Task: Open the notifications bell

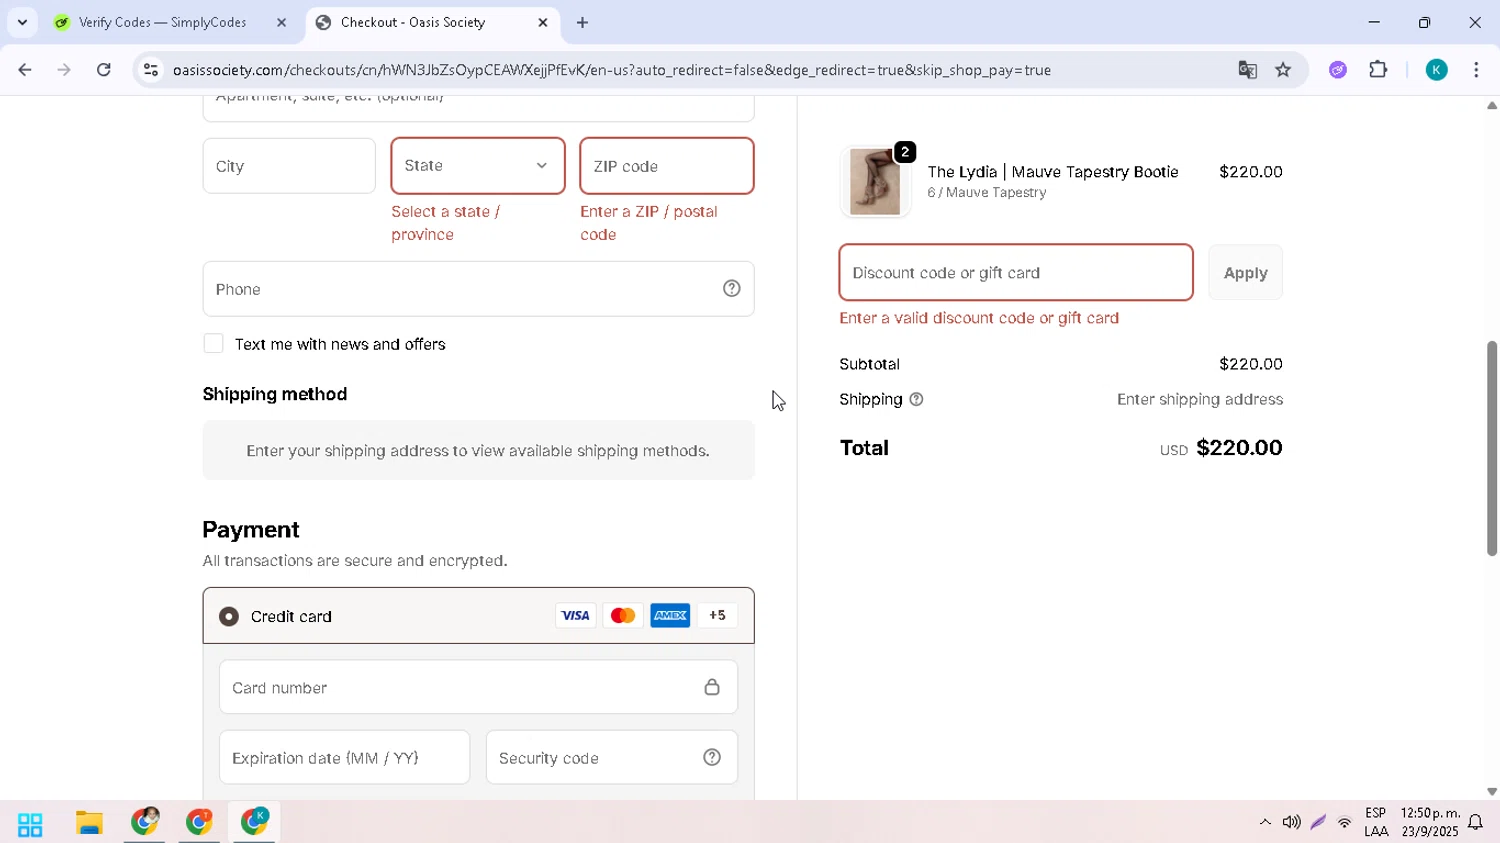Action: point(1475,823)
